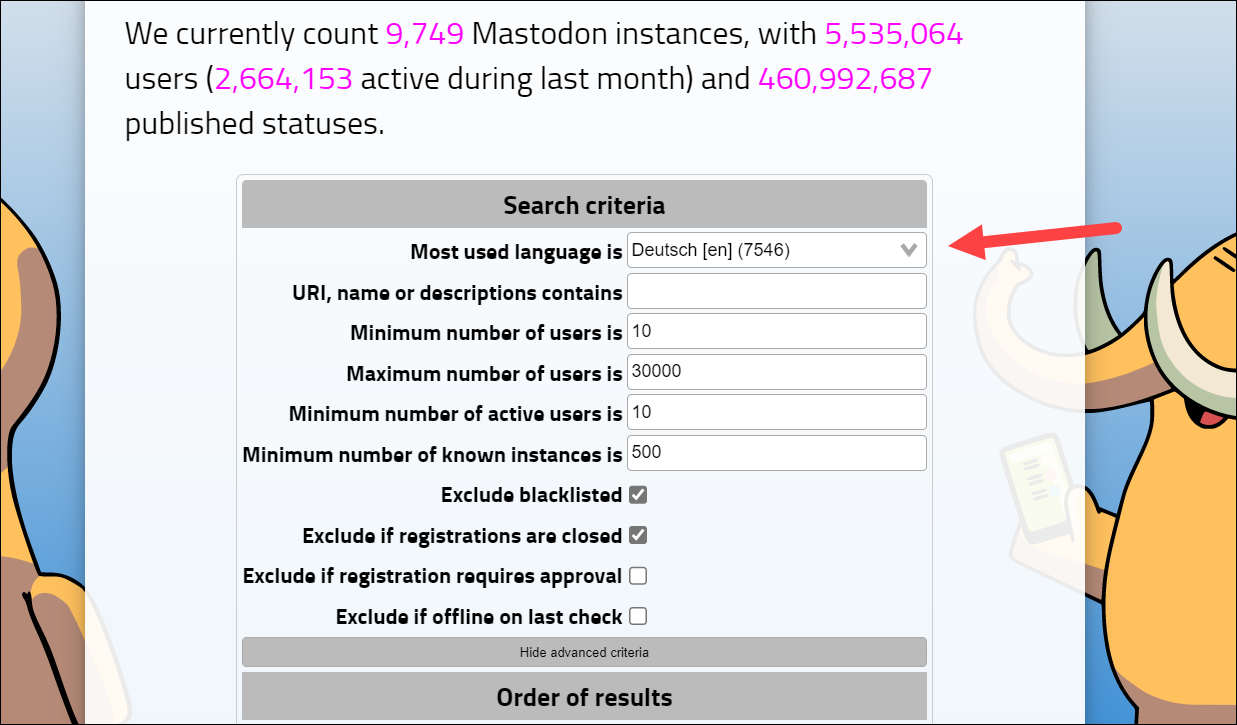Click the Order of results header
This screenshot has width=1237, height=725.
584,696
